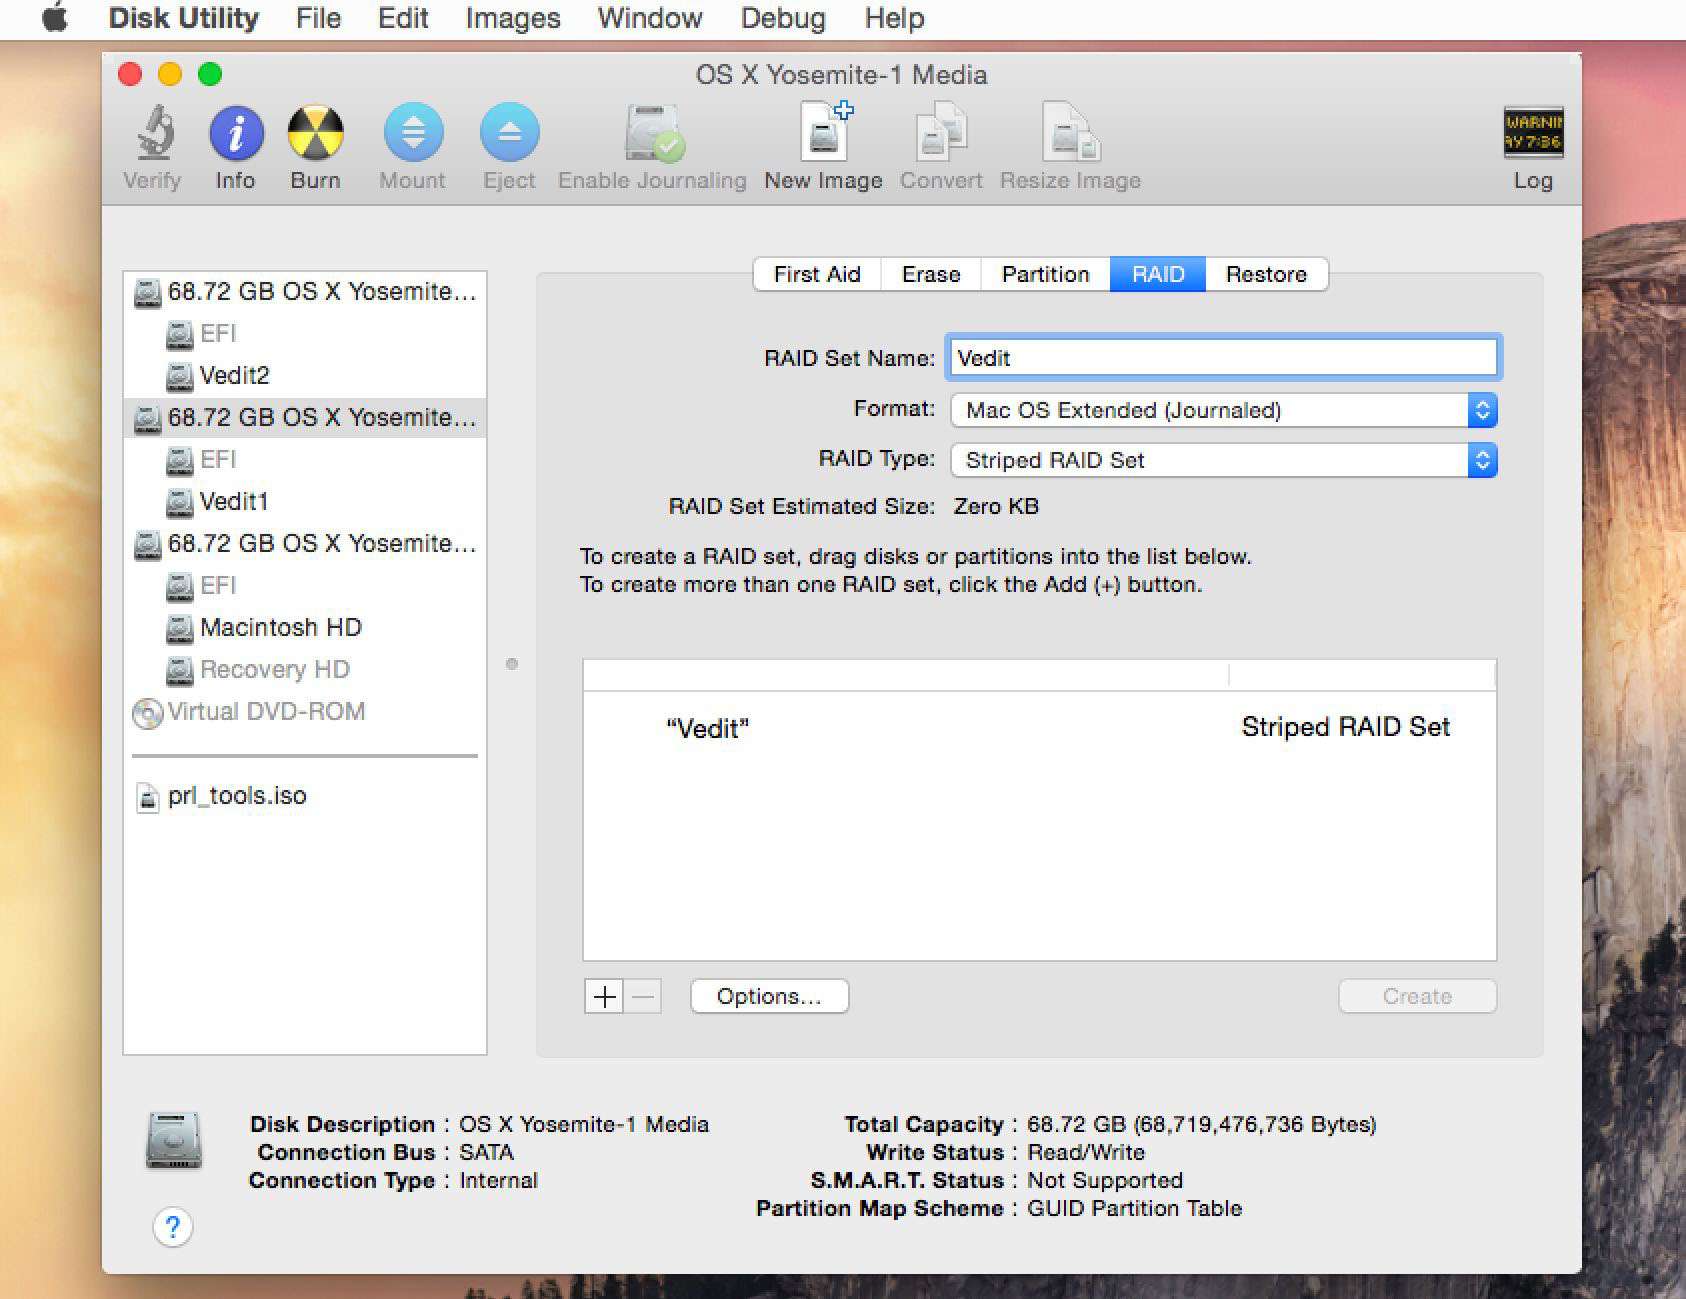Select the highlighted 68.72 GB Yosemite disk
Viewport: 1686px width, 1299px height.
(x=305, y=418)
